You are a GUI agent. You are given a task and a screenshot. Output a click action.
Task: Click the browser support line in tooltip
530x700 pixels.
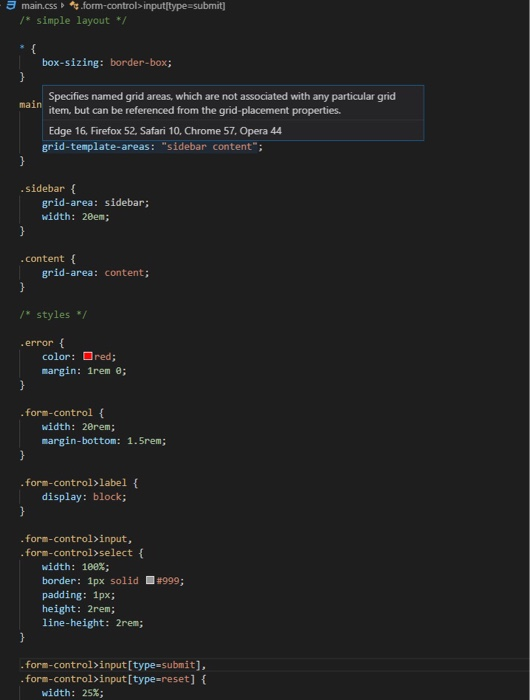click(165, 131)
